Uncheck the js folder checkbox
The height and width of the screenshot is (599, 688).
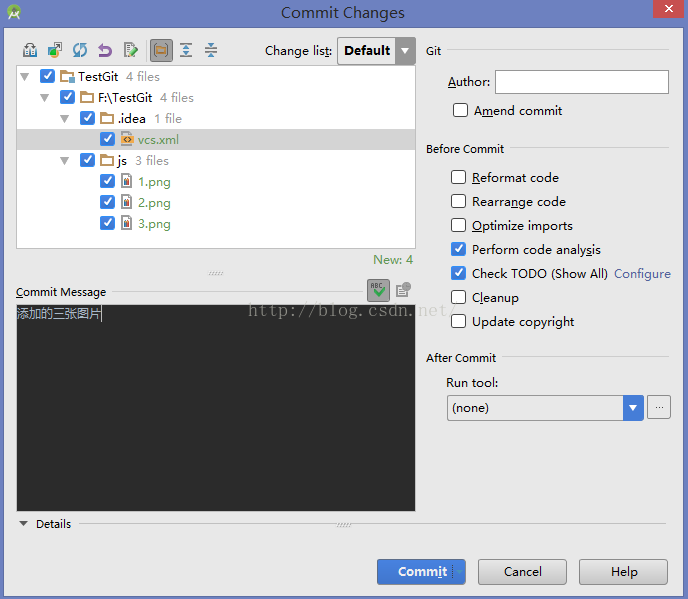[x=87, y=160]
